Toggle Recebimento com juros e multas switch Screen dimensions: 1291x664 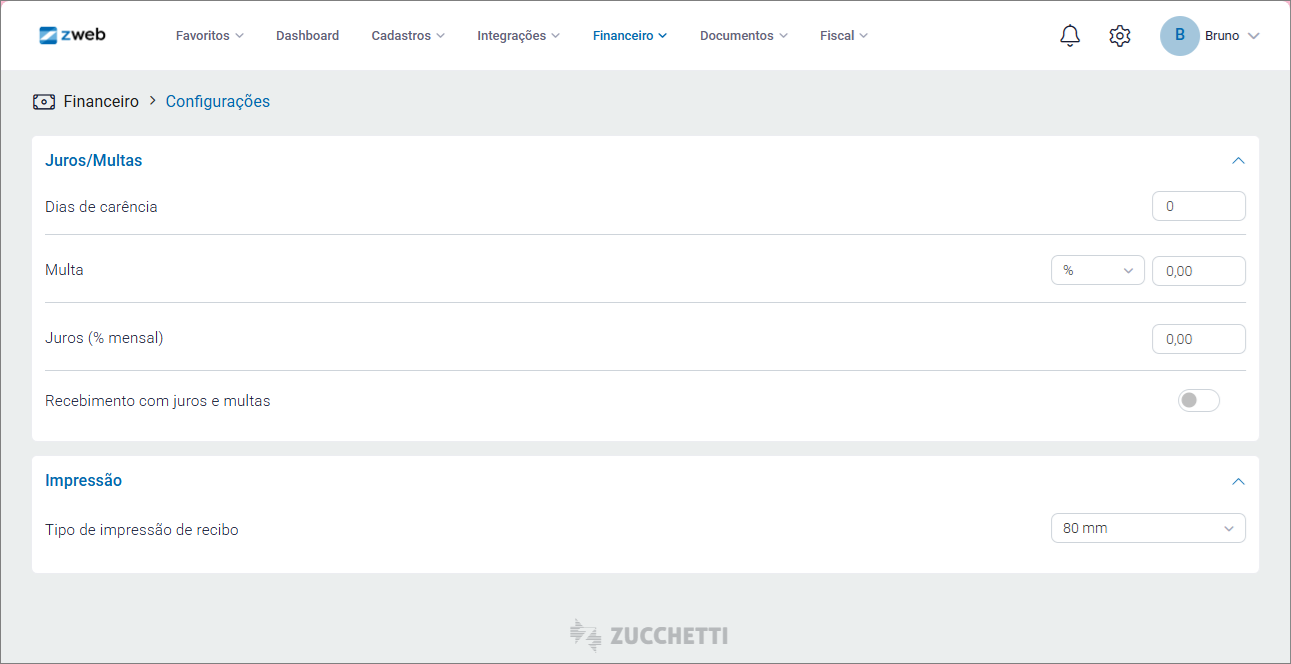click(1198, 401)
